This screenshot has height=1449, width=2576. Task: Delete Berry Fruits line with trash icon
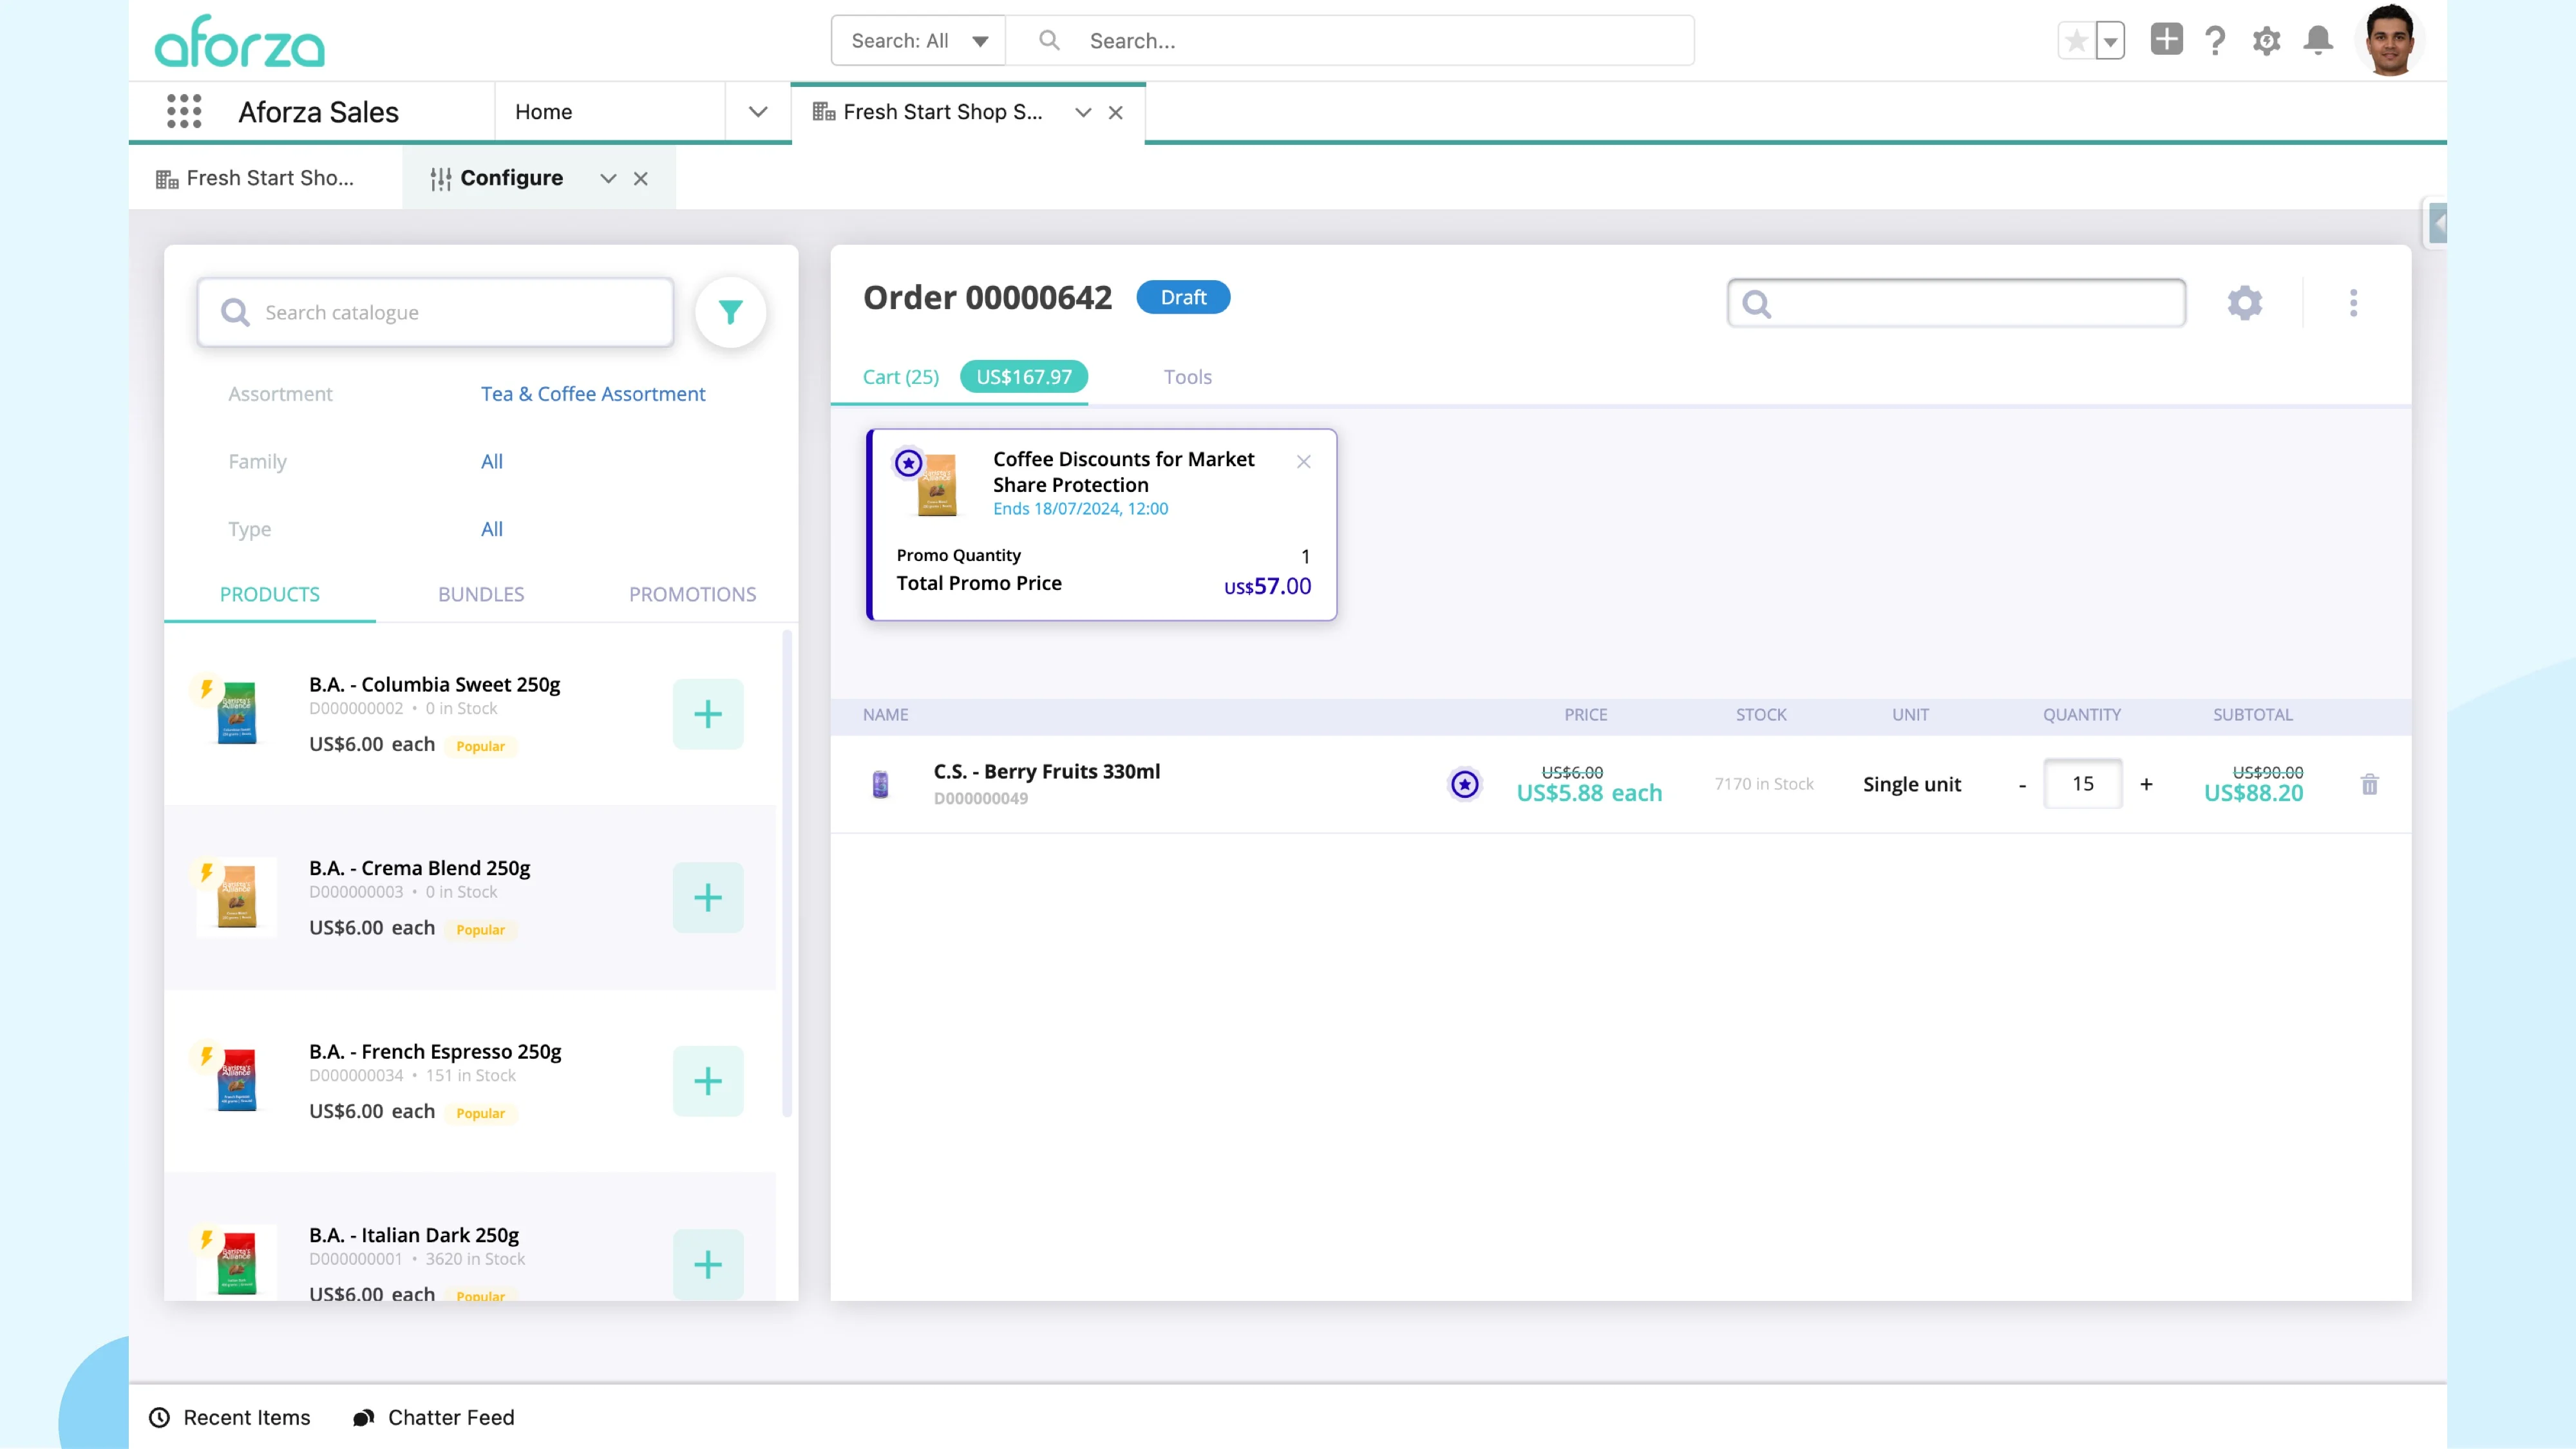coord(2369,785)
